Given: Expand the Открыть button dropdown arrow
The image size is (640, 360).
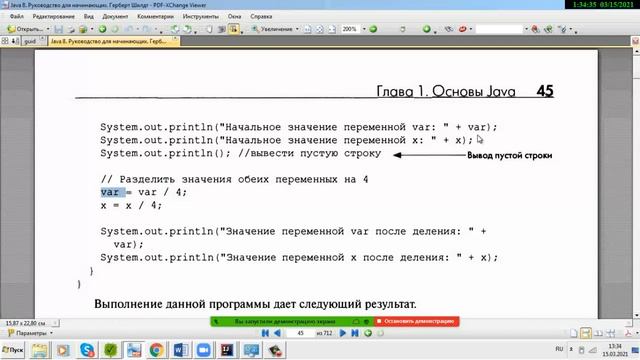Looking at the screenshot, I should pyautogui.click(x=48, y=29).
